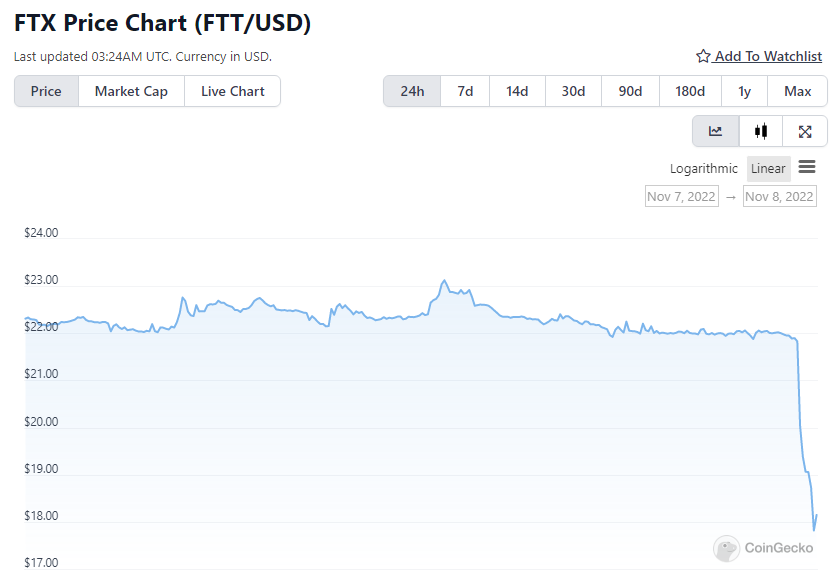Screen dimensions: 837x577
Task: Switch to candlestick chart icon
Action: click(x=761, y=131)
